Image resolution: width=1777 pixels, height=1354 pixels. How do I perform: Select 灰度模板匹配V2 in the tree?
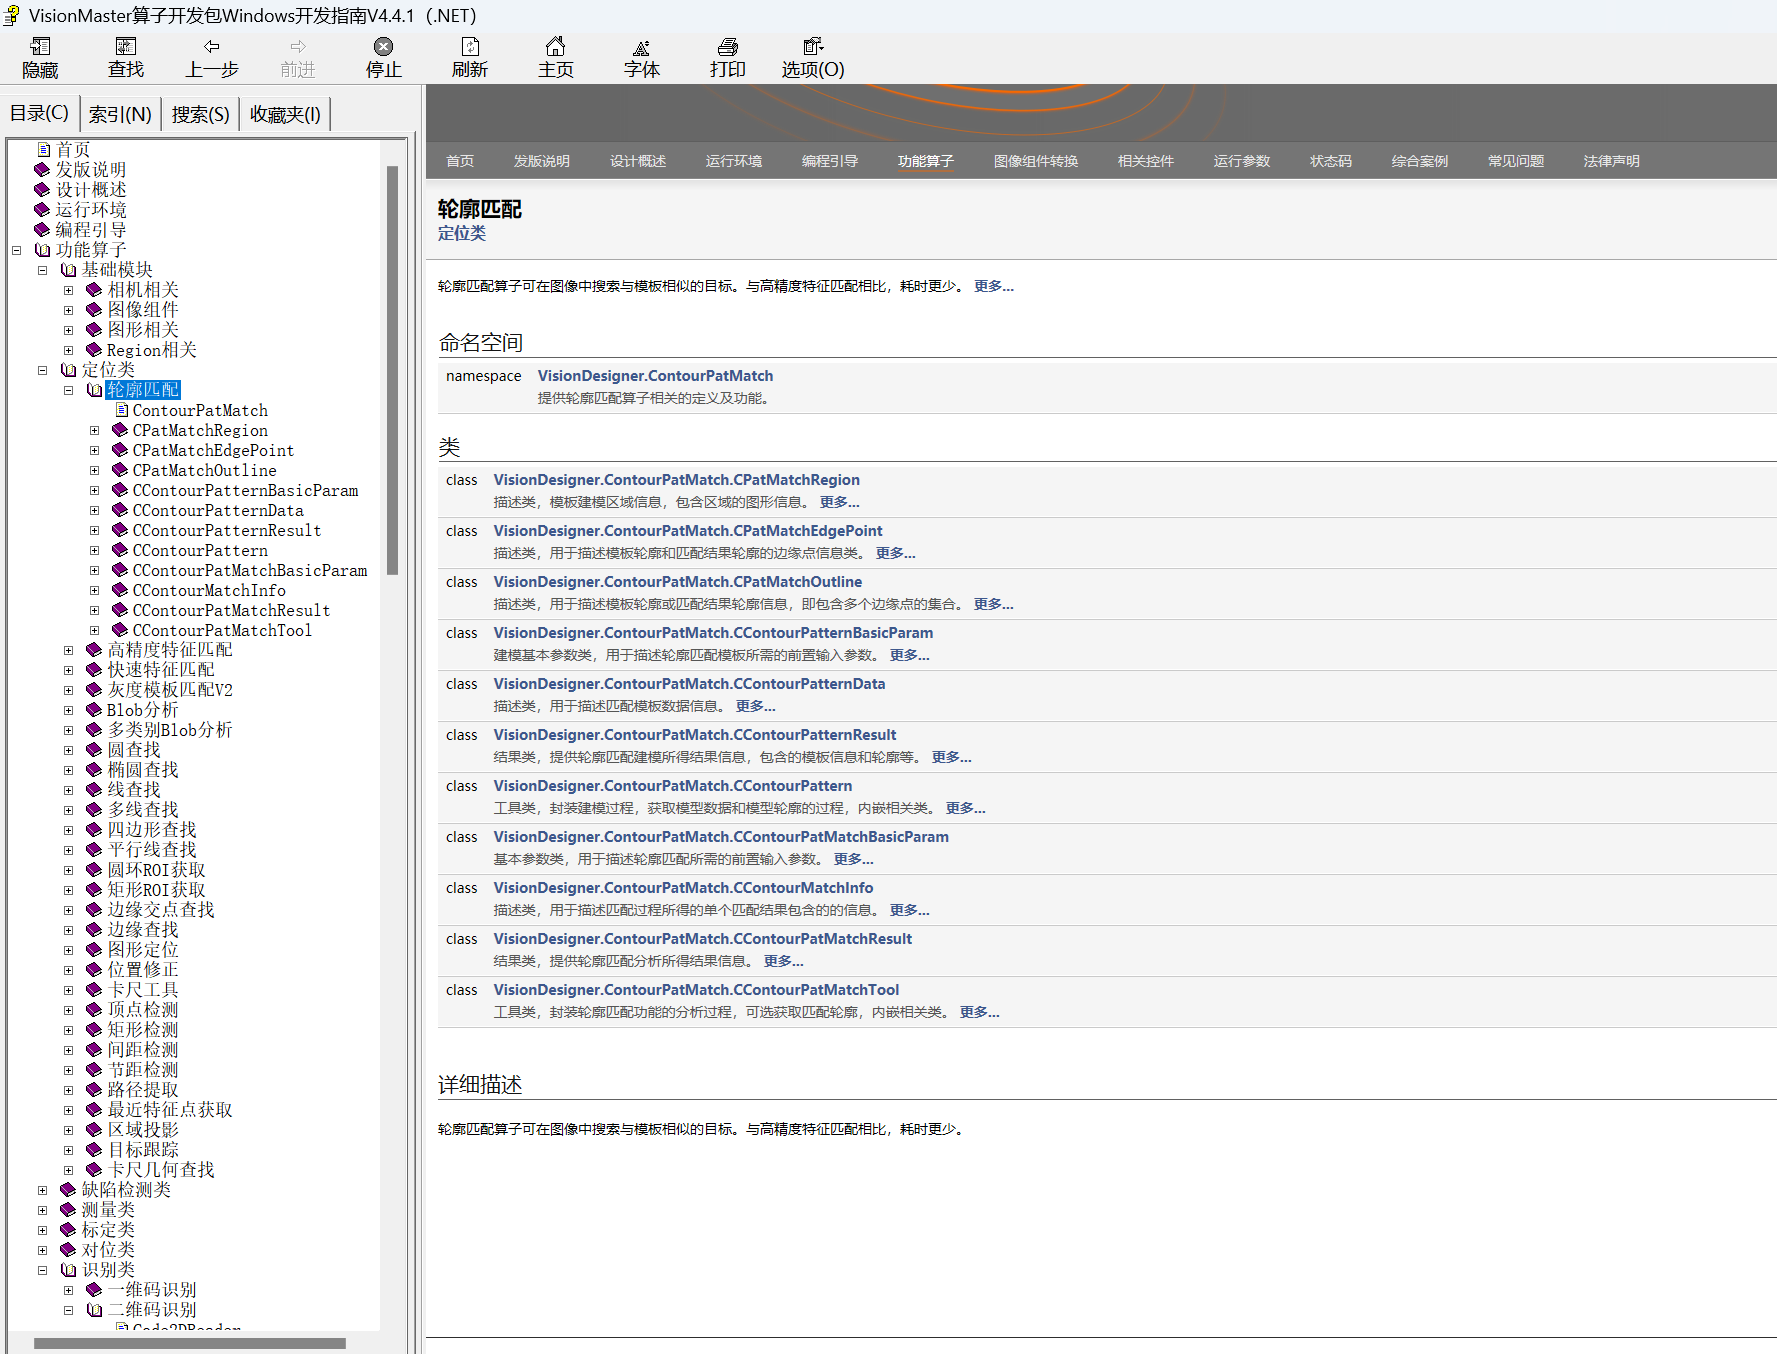click(x=170, y=690)
